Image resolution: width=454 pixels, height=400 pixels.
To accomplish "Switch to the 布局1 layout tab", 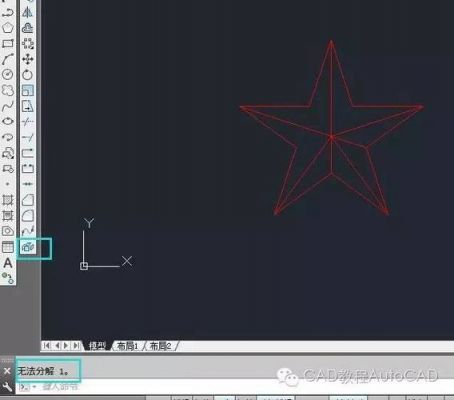I will click(127, 346).
